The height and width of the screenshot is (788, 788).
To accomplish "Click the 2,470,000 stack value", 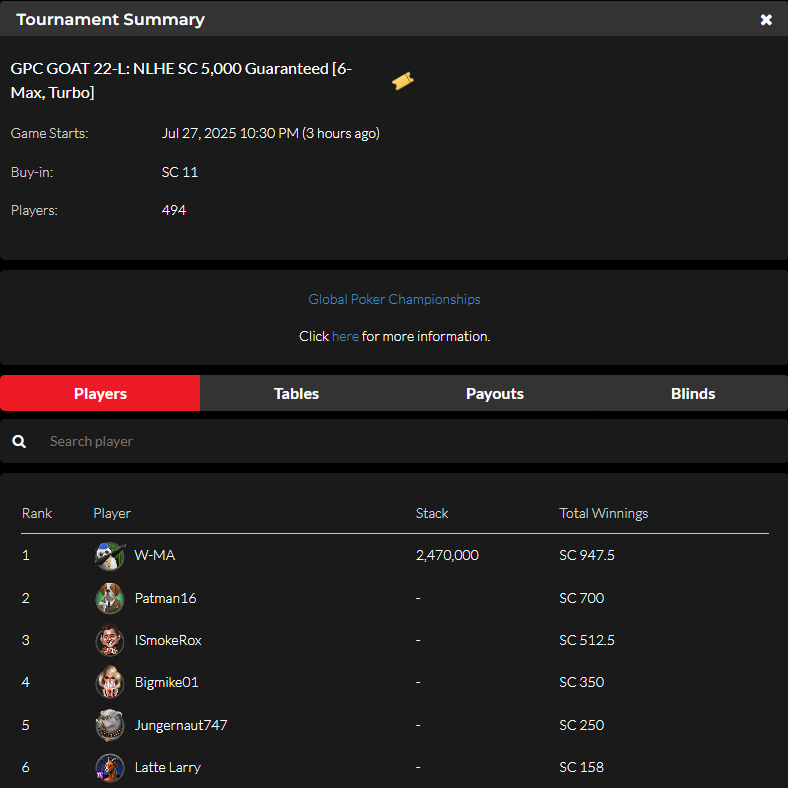I will pos(447,555).
